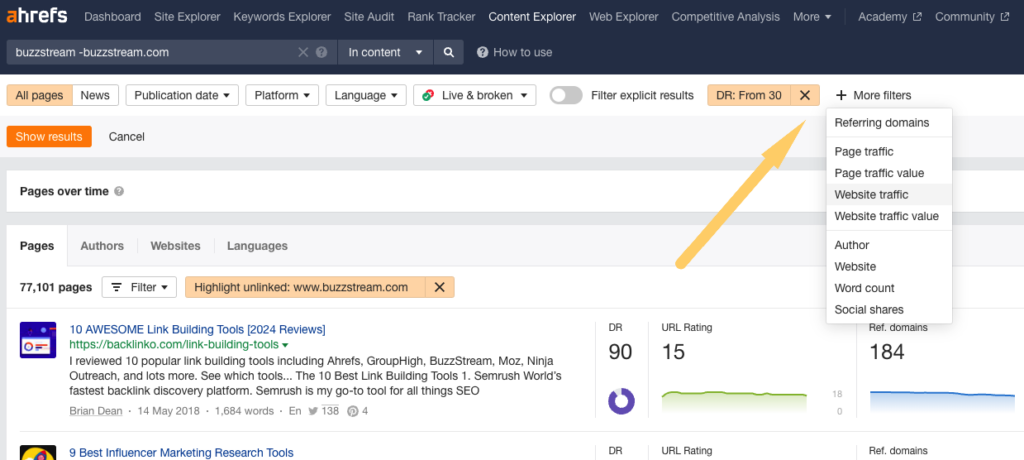Image resolution: width=1024 pixels, height=460 pixels.
Task: Open Keywords Explorer
Action: click(x=282, y=17)
